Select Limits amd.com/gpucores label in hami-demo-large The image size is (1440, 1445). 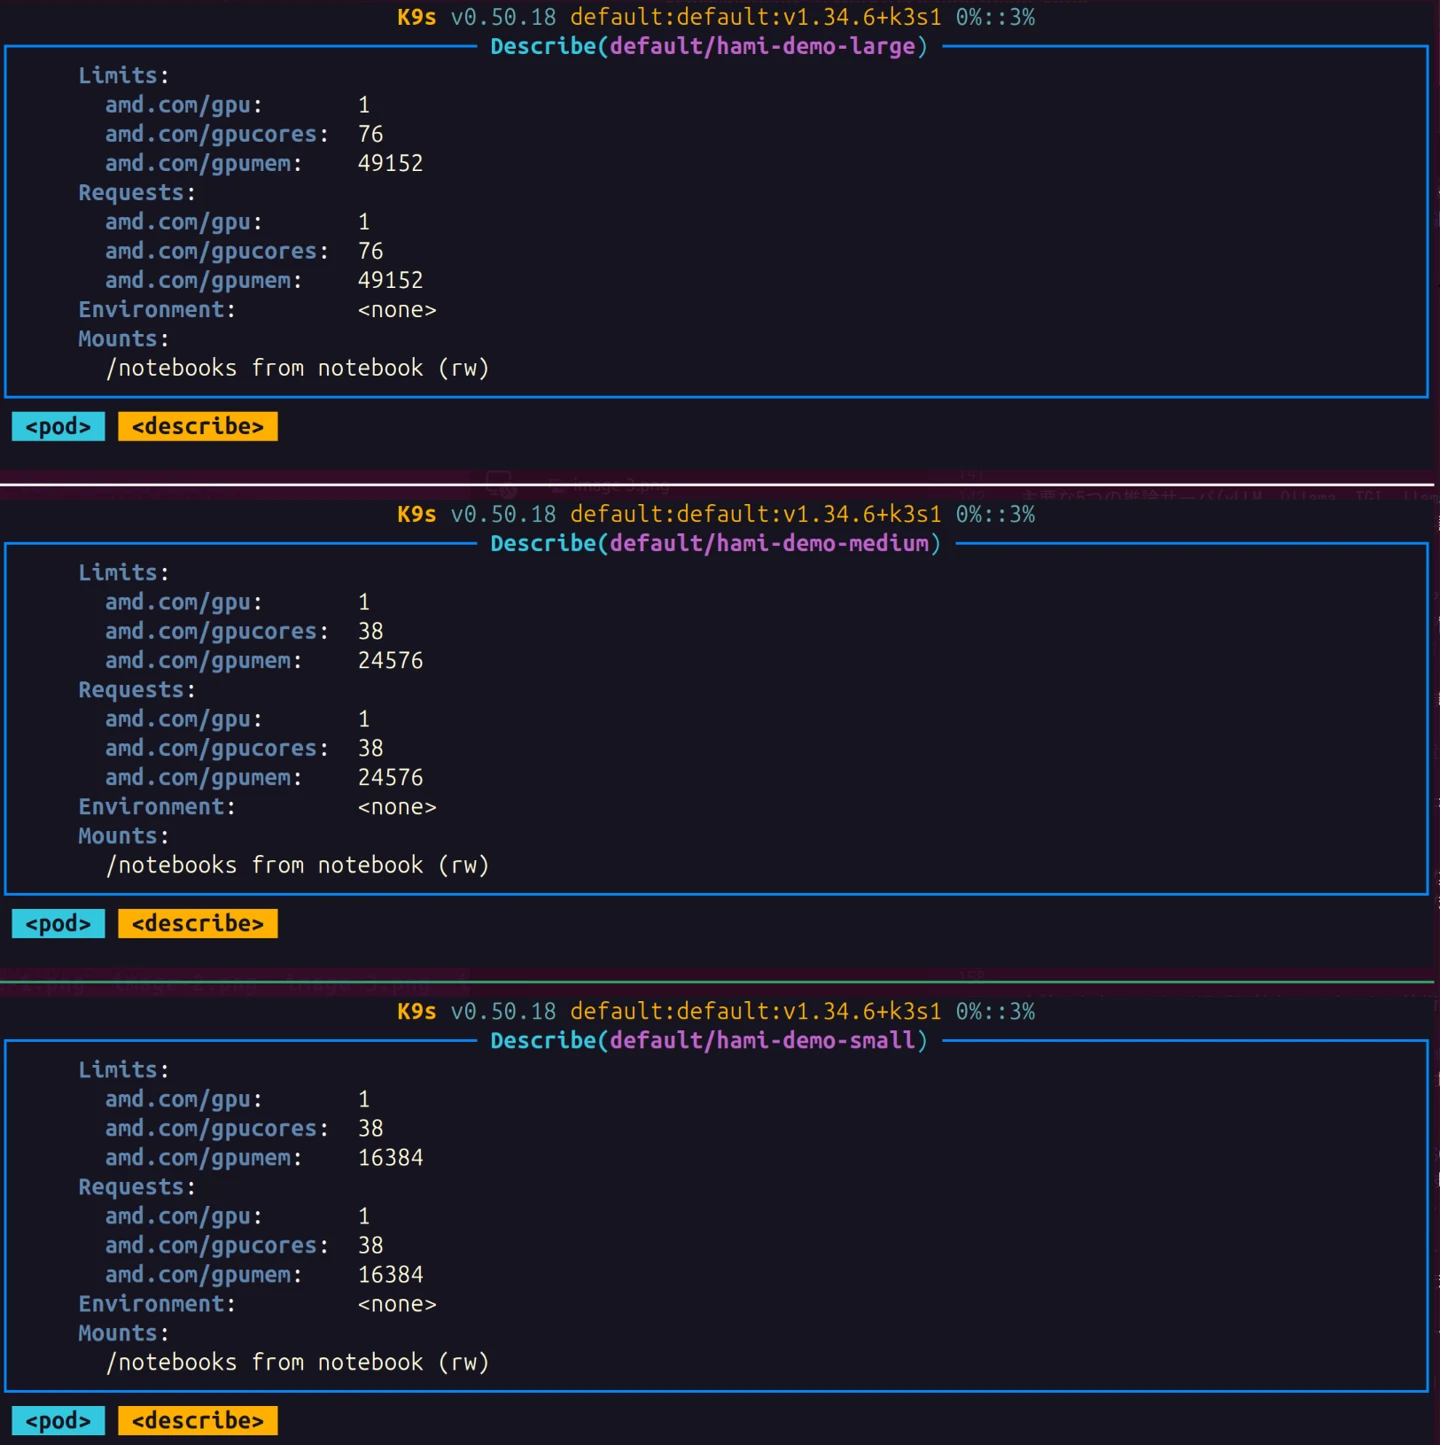tap(217, 134)
